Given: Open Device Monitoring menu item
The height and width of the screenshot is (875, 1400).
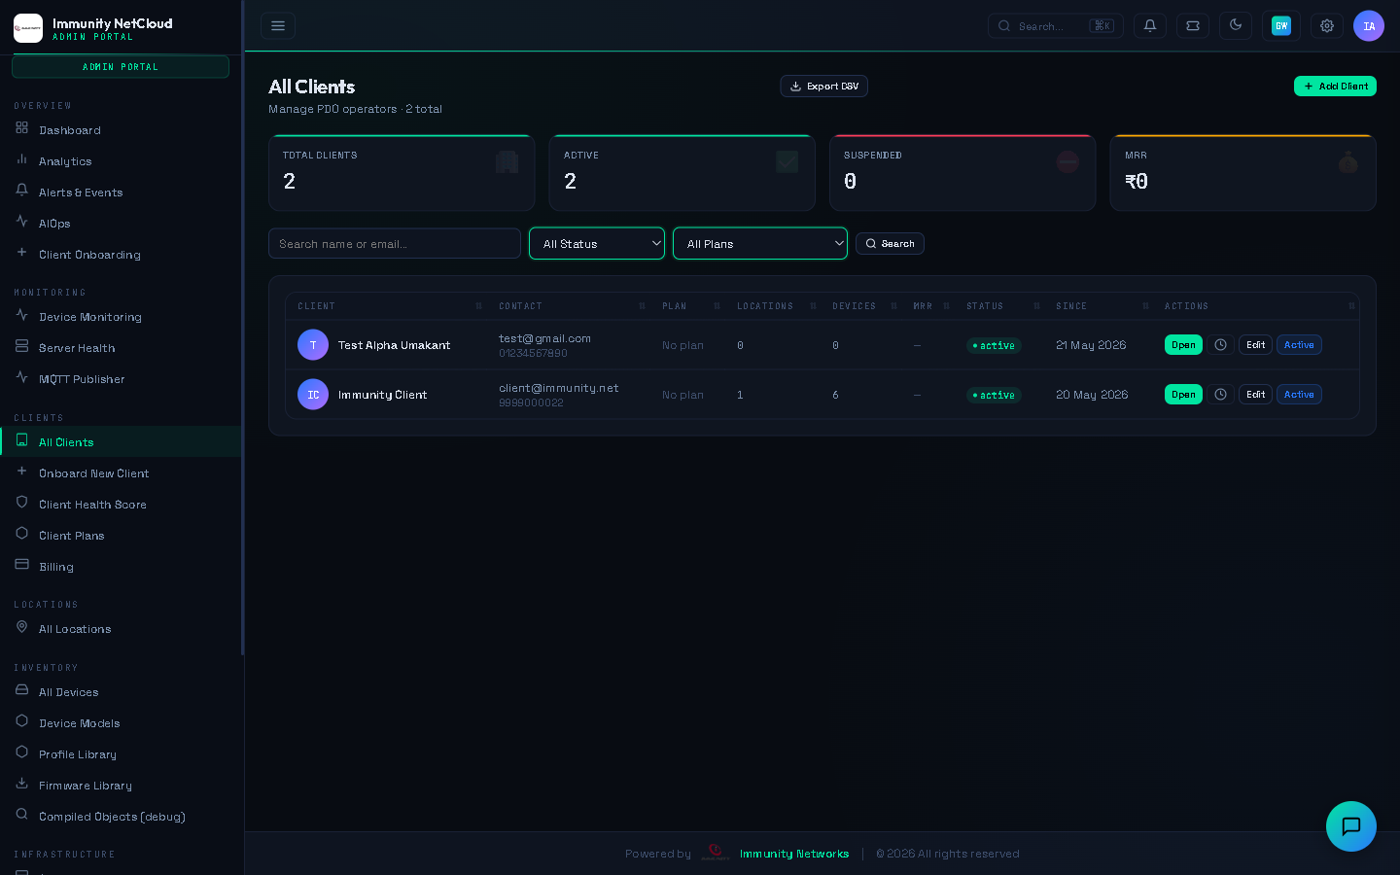Looking at the screenshot, I should coord(120,317).
